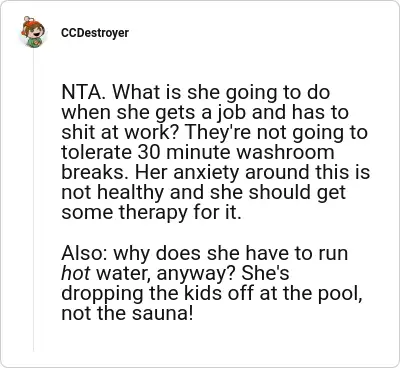Click the line when she gets a job

click(205, 113)
